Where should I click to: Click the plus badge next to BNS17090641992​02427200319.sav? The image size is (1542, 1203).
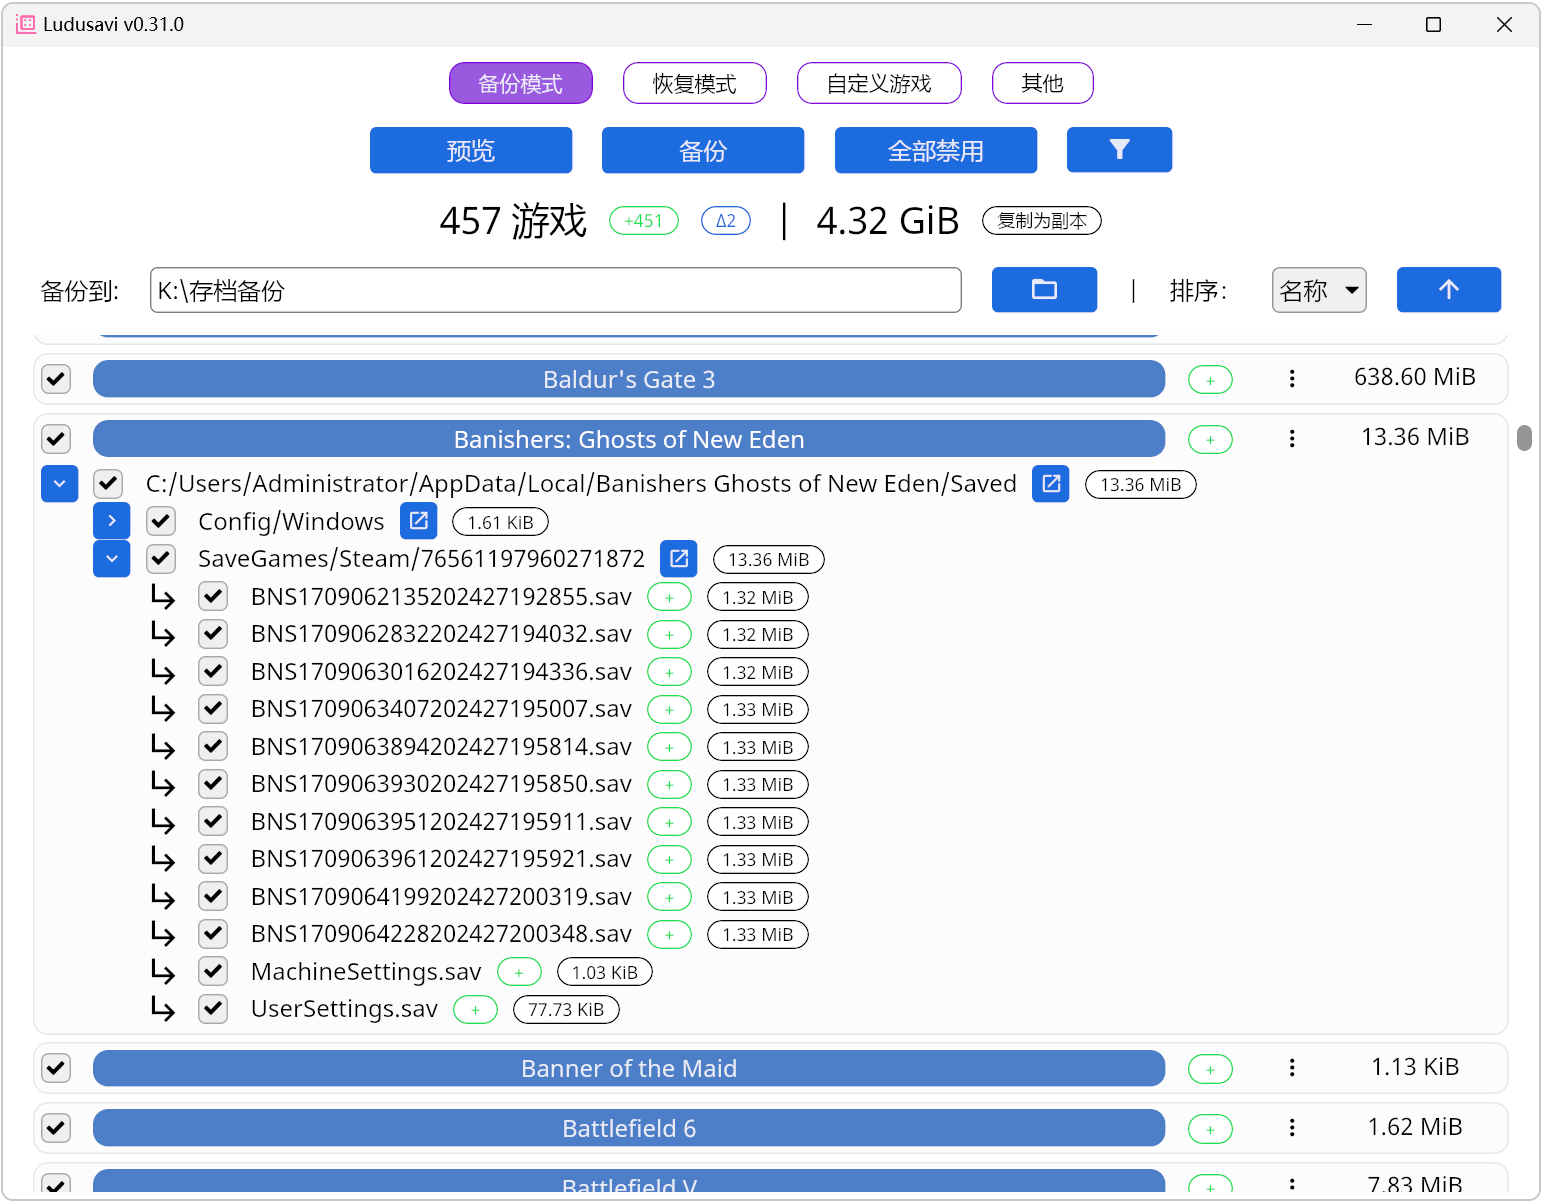pyautogui.click(x=669, y=898)
